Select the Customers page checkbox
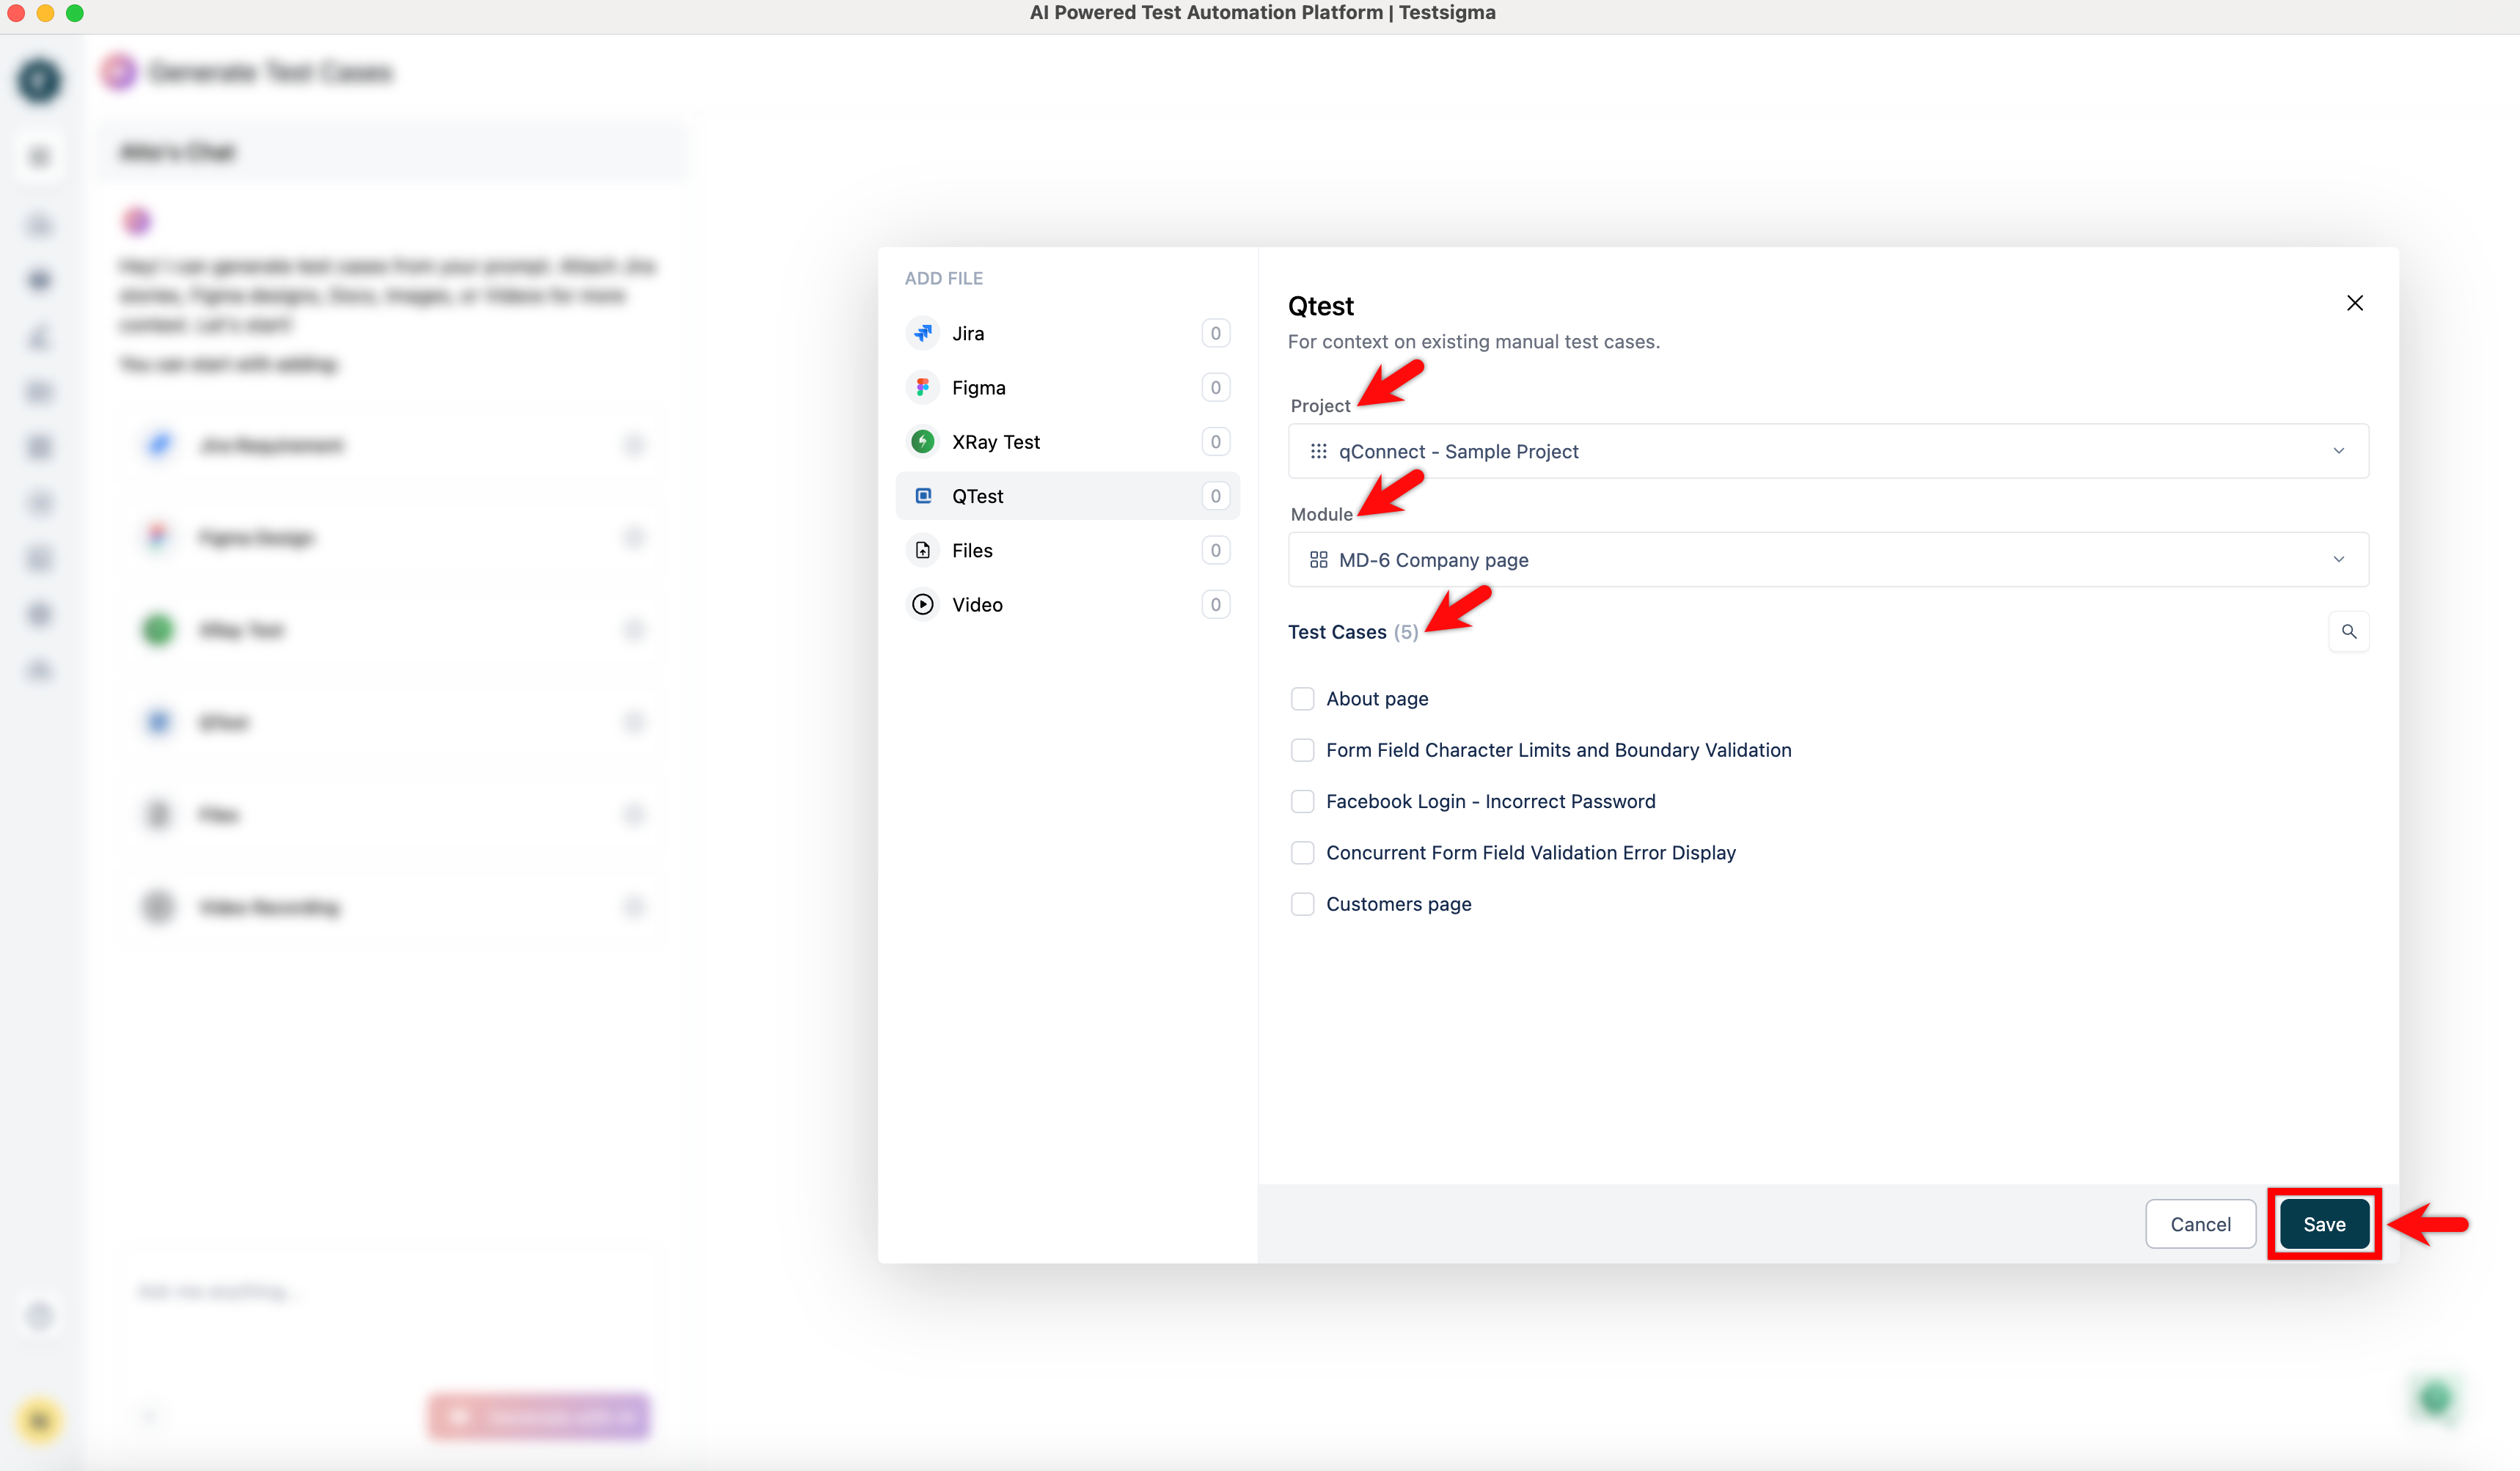Image resolution: width=2520 pixels, height=1471 pixels. [1301, 904]
